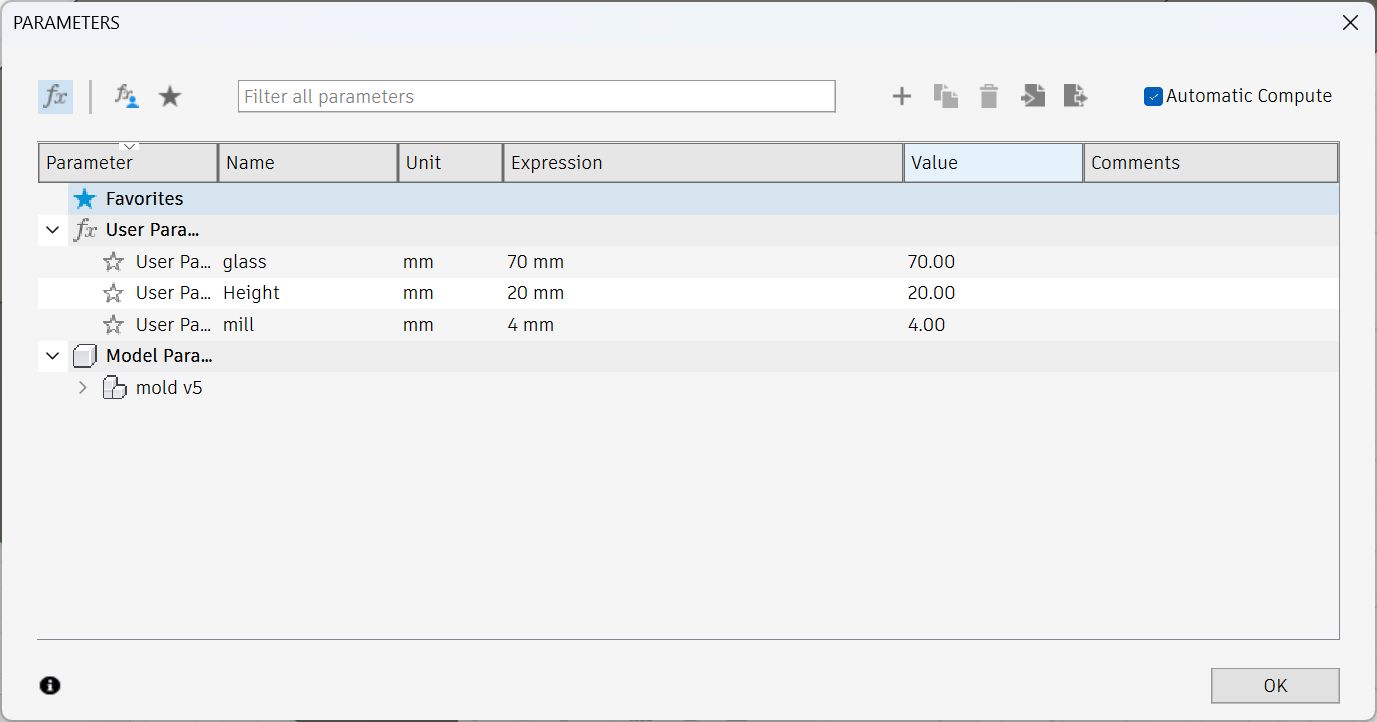Click the value '4.00'

tap(926, 325)
